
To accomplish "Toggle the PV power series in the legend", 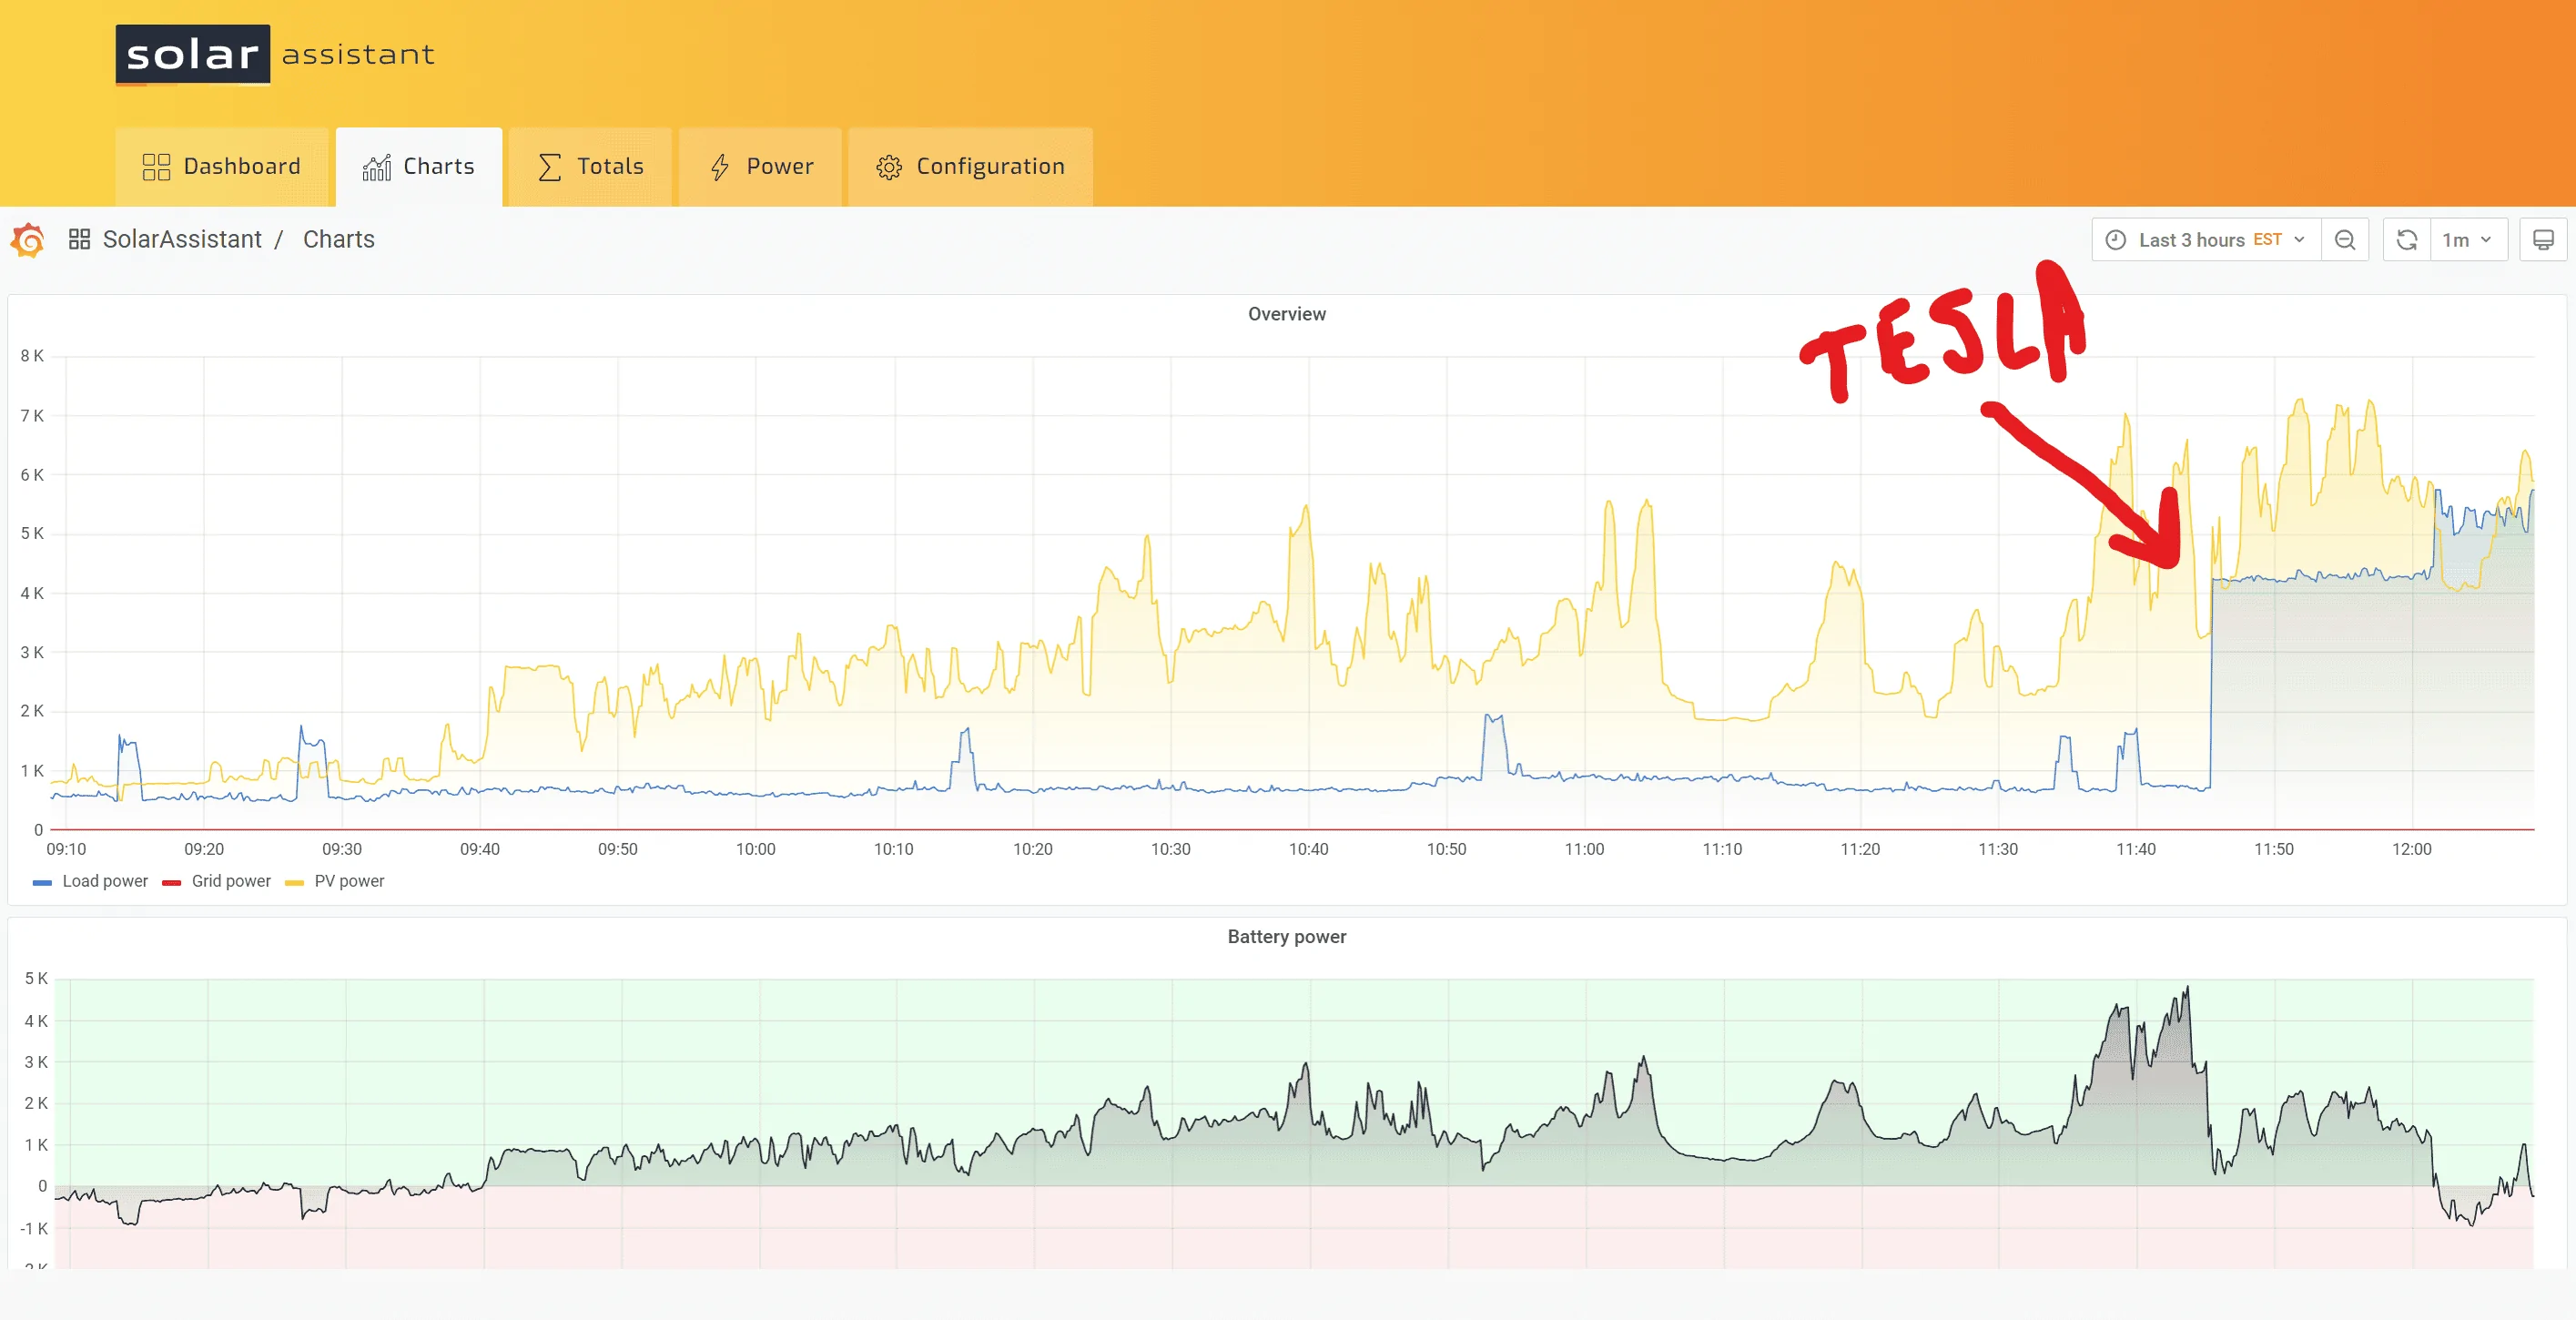I will 348,881.
